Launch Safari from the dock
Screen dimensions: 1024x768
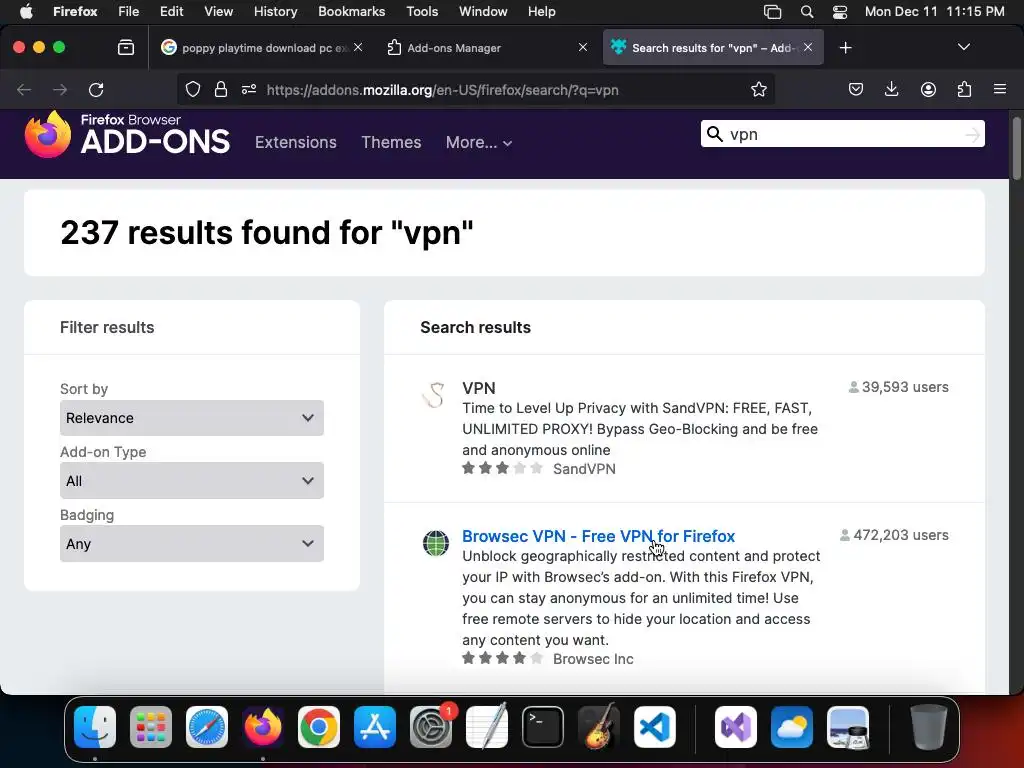coord(207,727)
